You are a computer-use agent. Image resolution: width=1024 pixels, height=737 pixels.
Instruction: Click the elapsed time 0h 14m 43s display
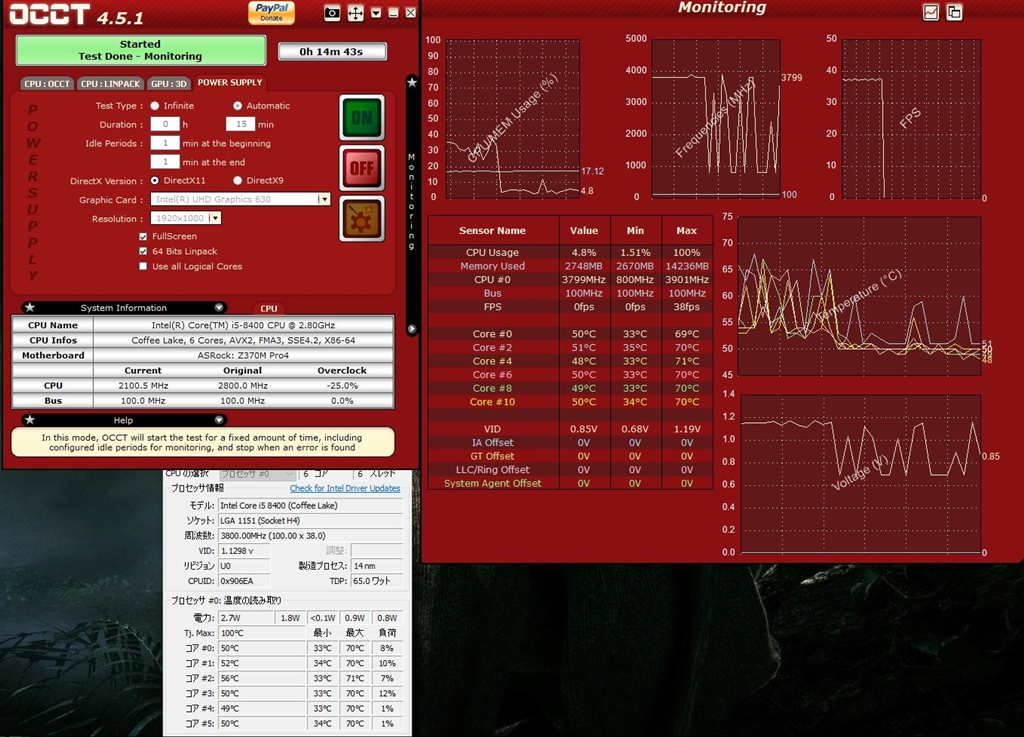(x=332, y=52)
